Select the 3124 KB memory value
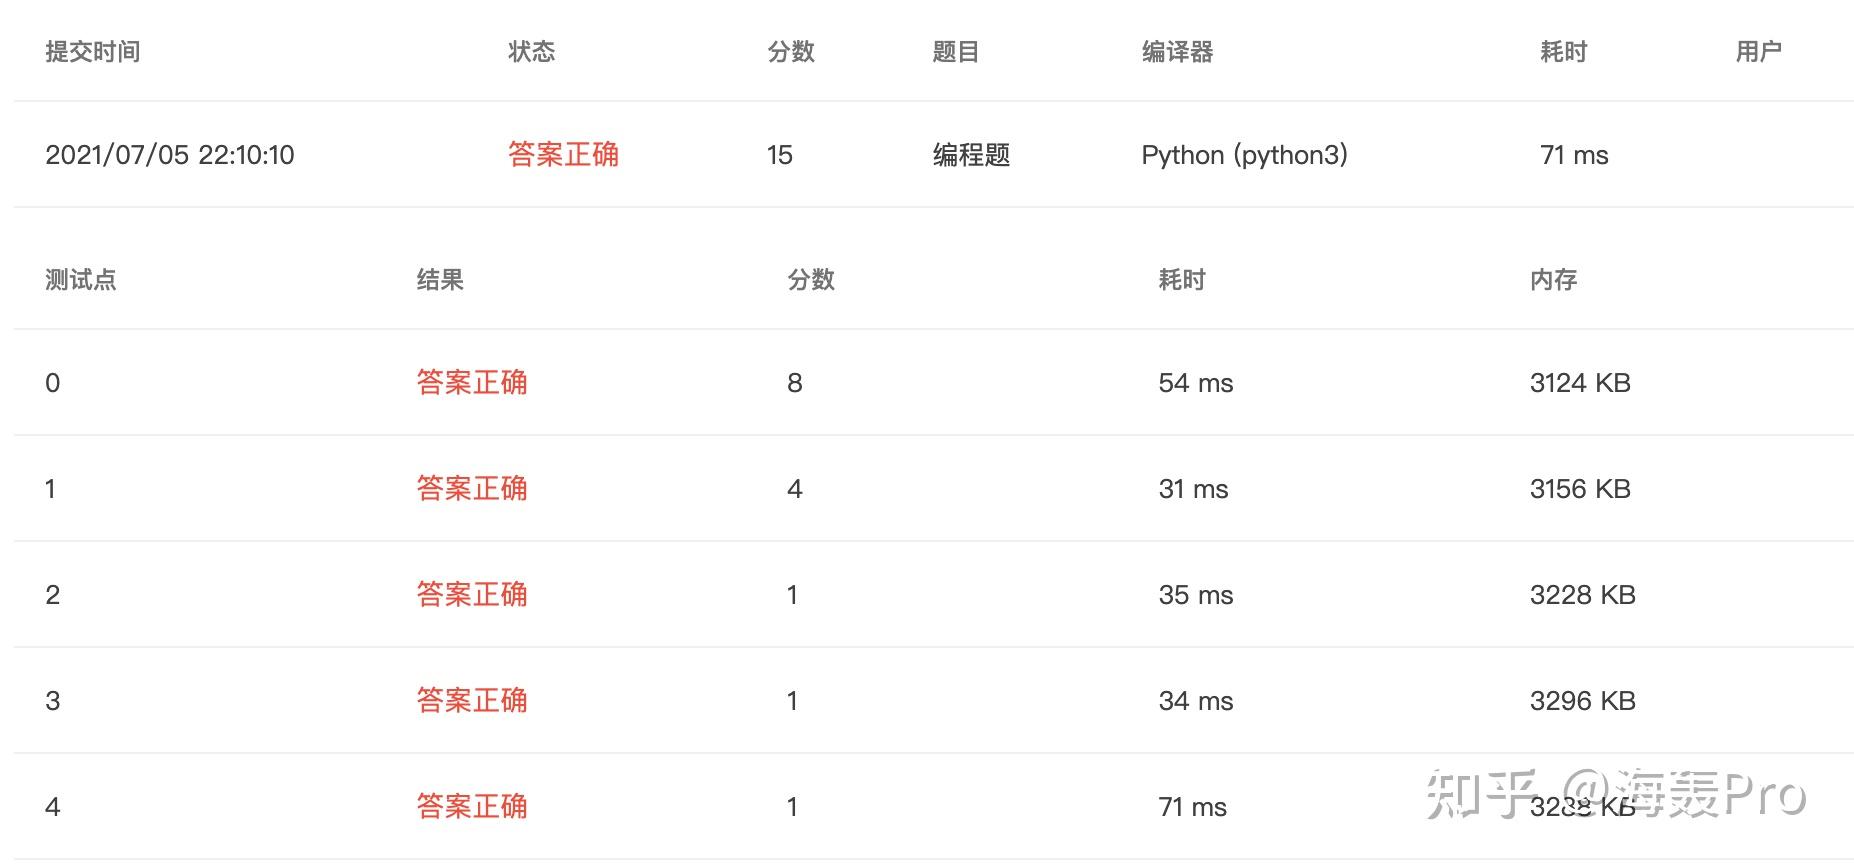 click(x=1580, y=383)
